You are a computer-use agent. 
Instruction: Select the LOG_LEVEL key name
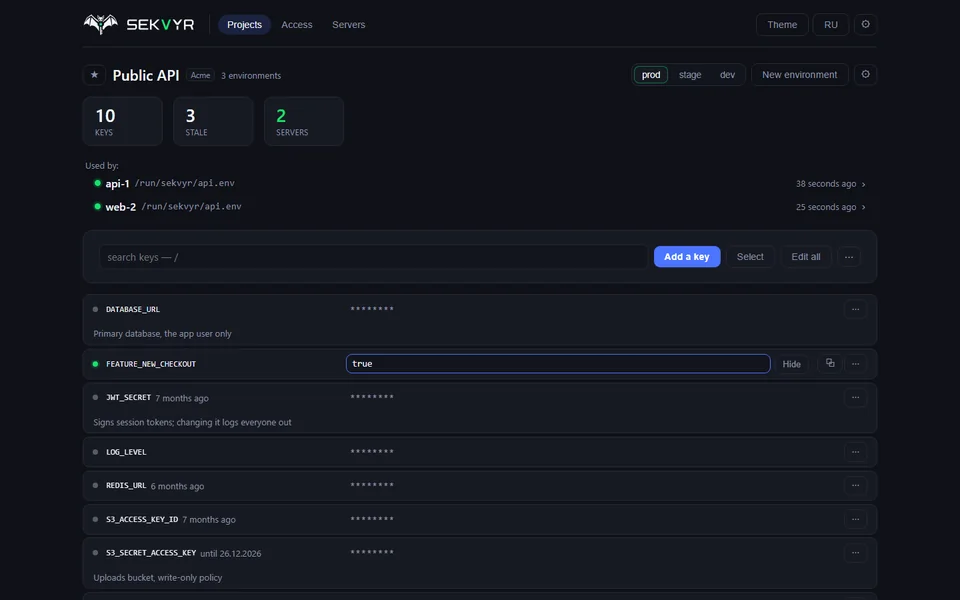126,452
